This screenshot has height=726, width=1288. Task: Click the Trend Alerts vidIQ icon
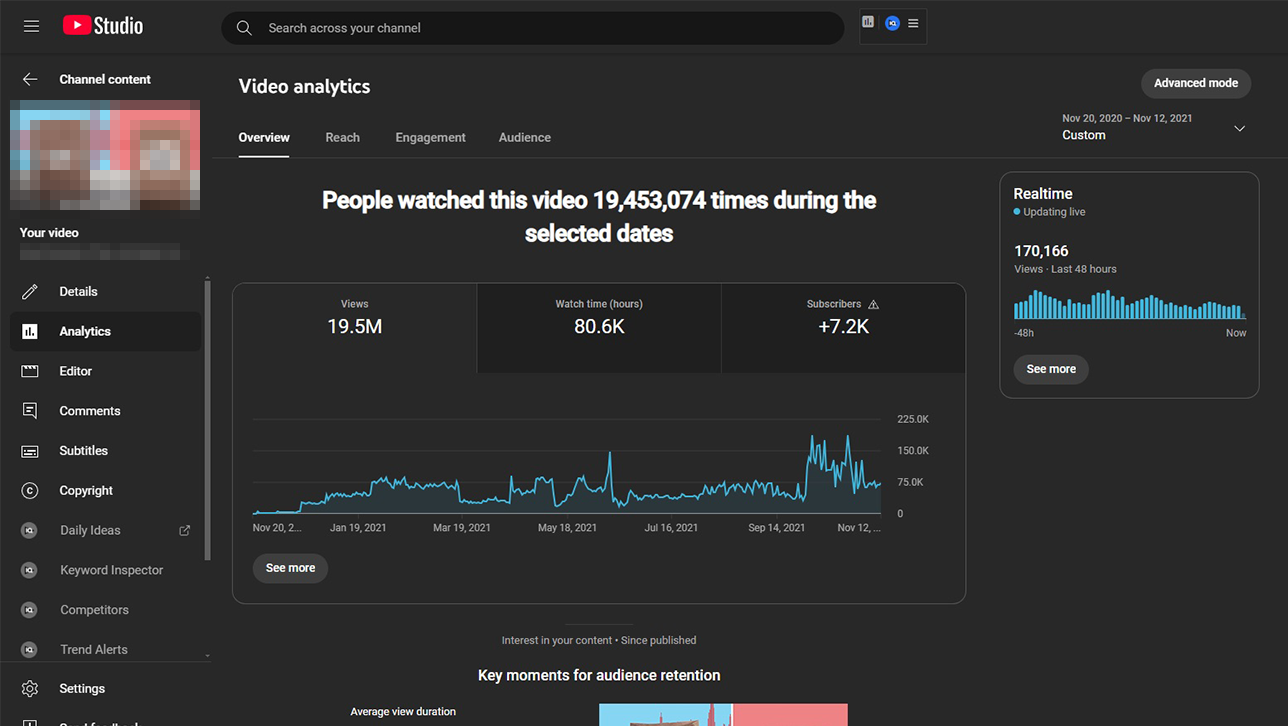tap(29, 649)
